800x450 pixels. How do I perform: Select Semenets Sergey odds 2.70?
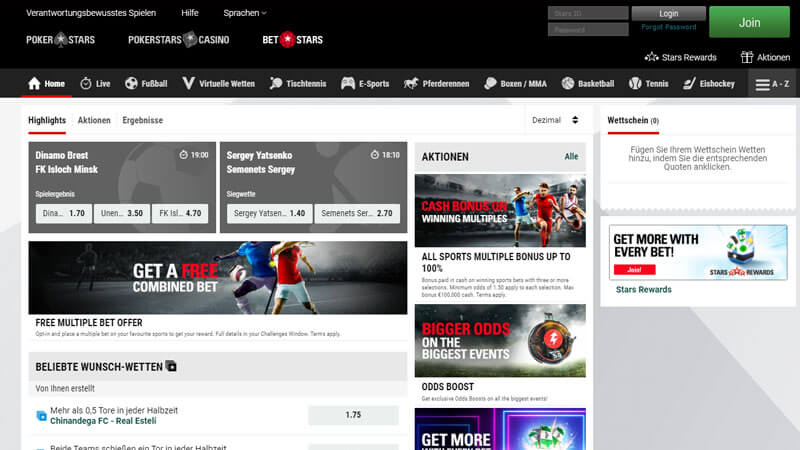click(x=357, y=213)
